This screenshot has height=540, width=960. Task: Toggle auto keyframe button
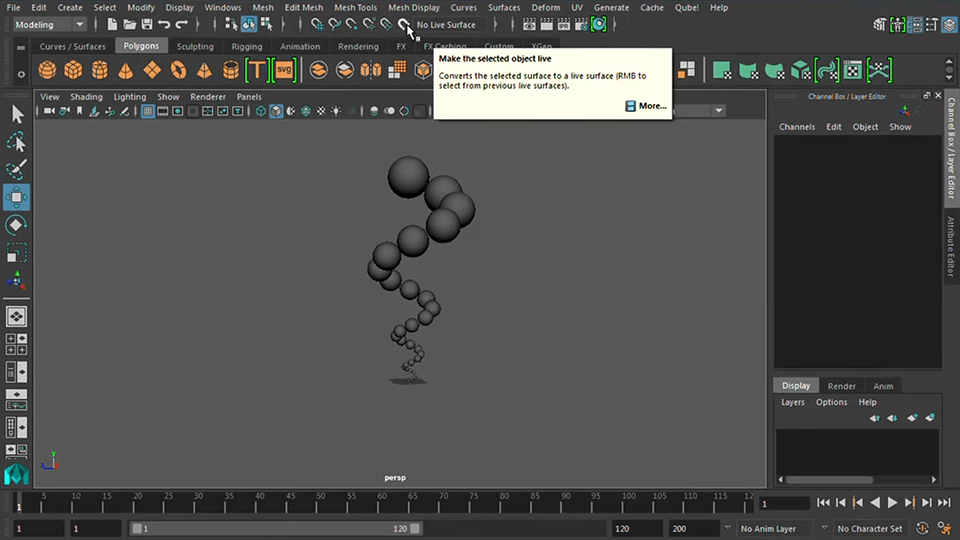pos(922,528)
